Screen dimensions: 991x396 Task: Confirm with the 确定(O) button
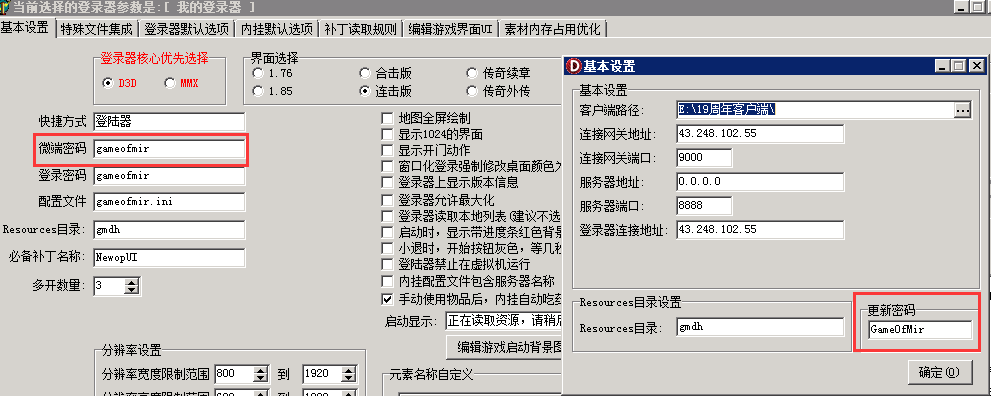(940, 373)
